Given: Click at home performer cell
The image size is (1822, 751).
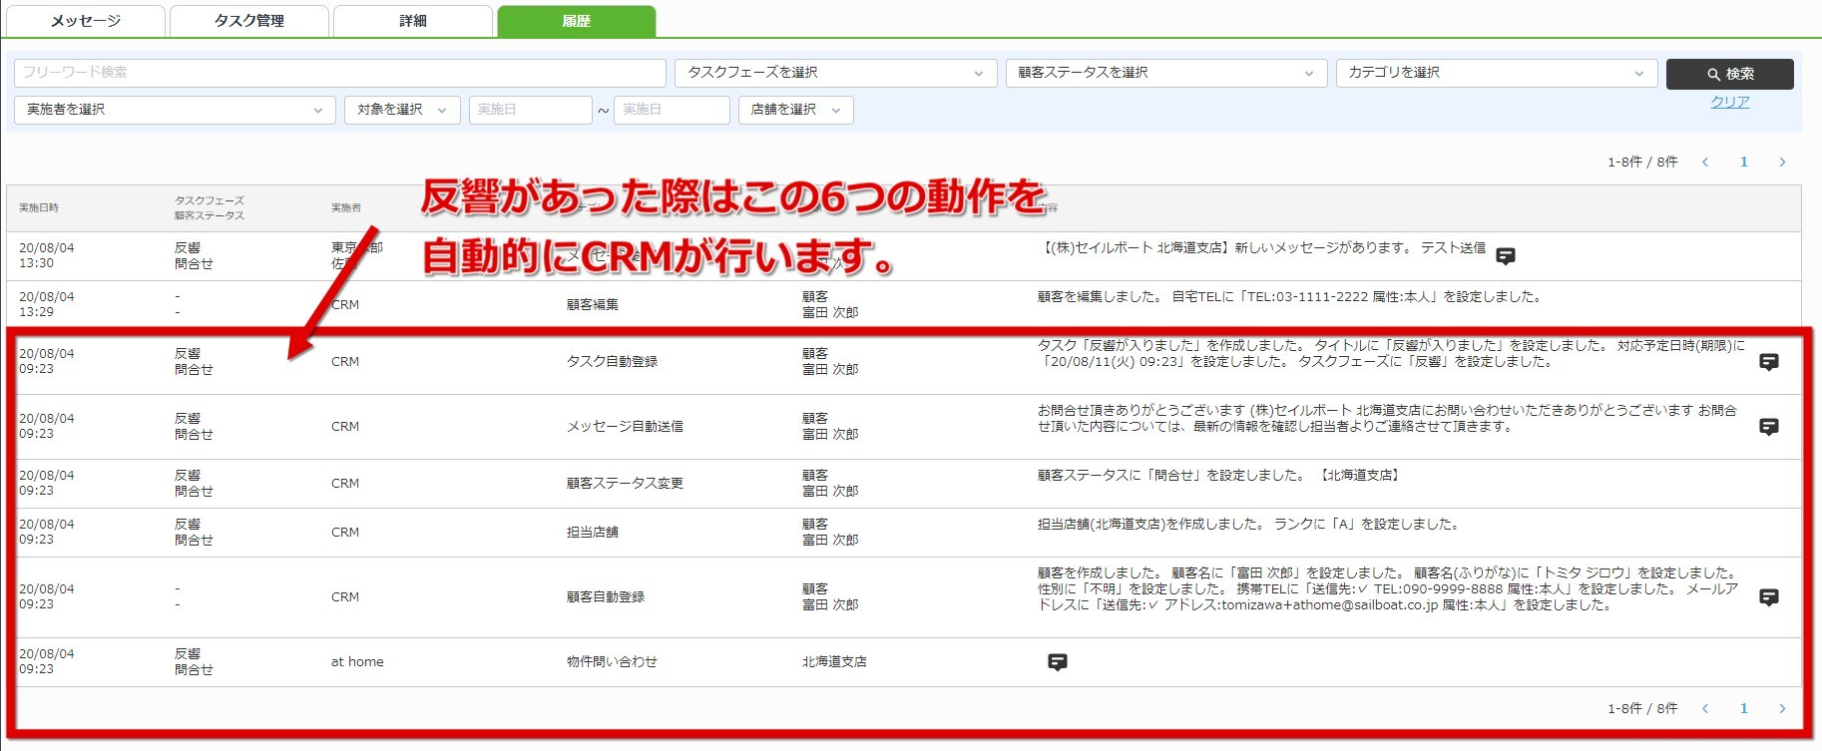Looking at the screenshot, I should coord(357,662).
